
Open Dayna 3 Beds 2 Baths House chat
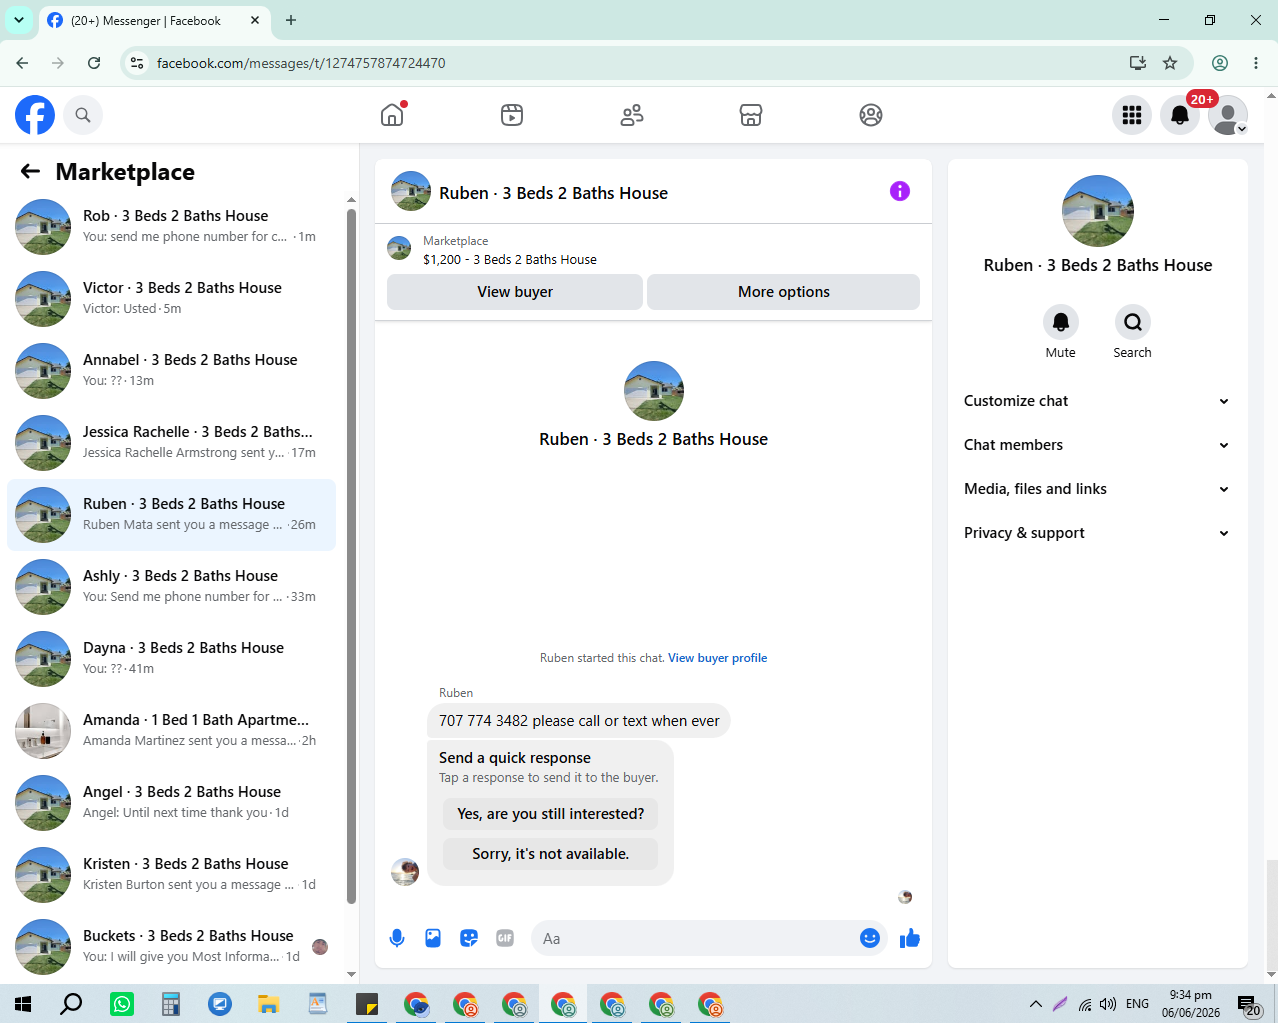click(x=171, y=658)
